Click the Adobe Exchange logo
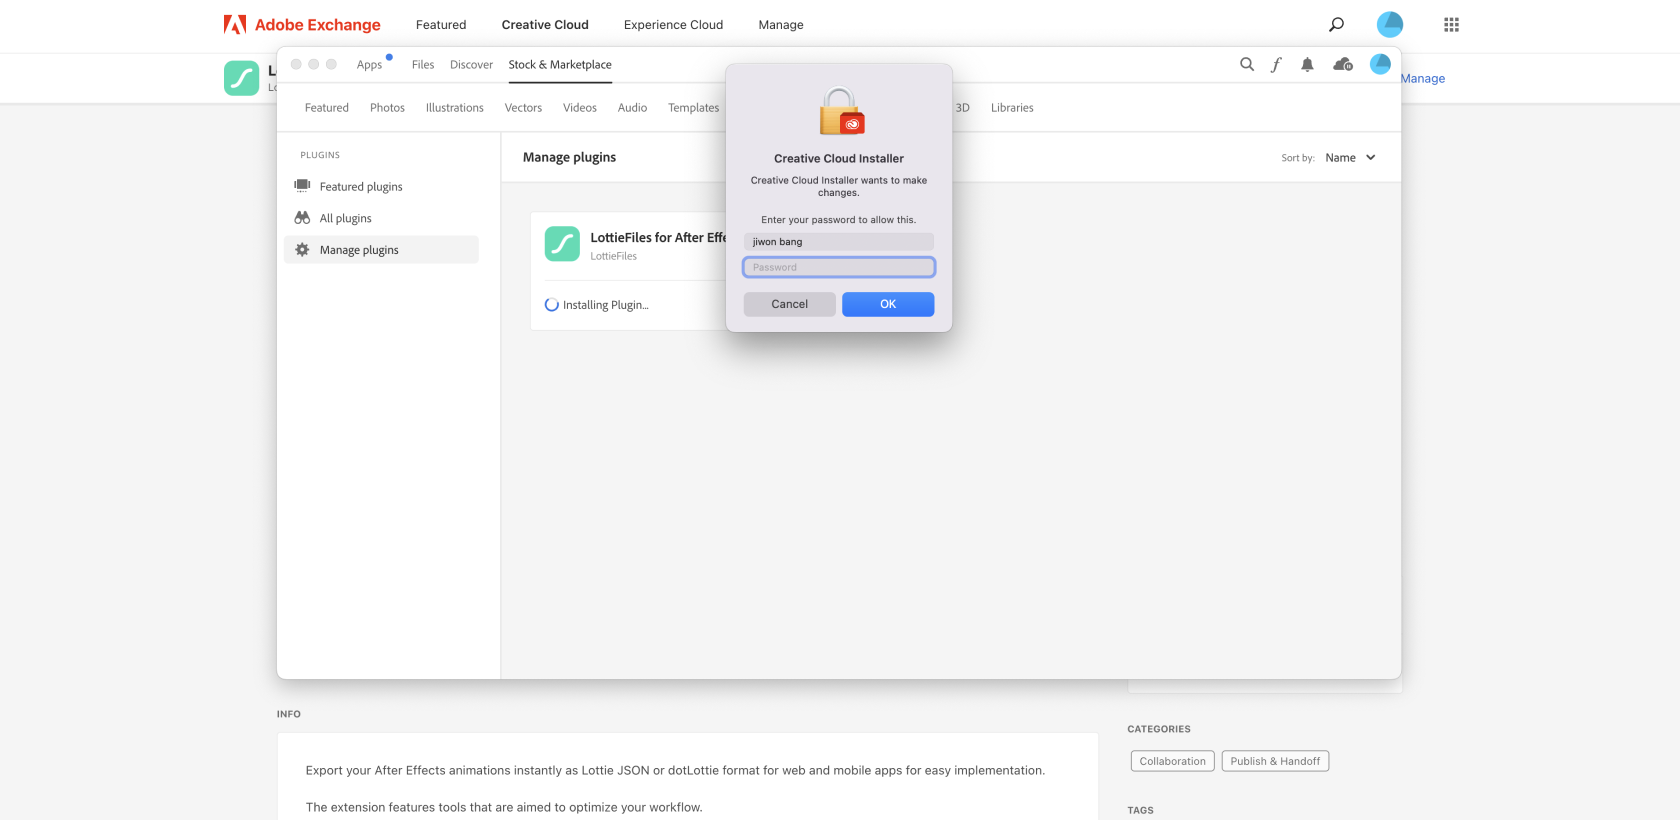Viewport: 1680px width, 820px height. (x=302, y=25)
